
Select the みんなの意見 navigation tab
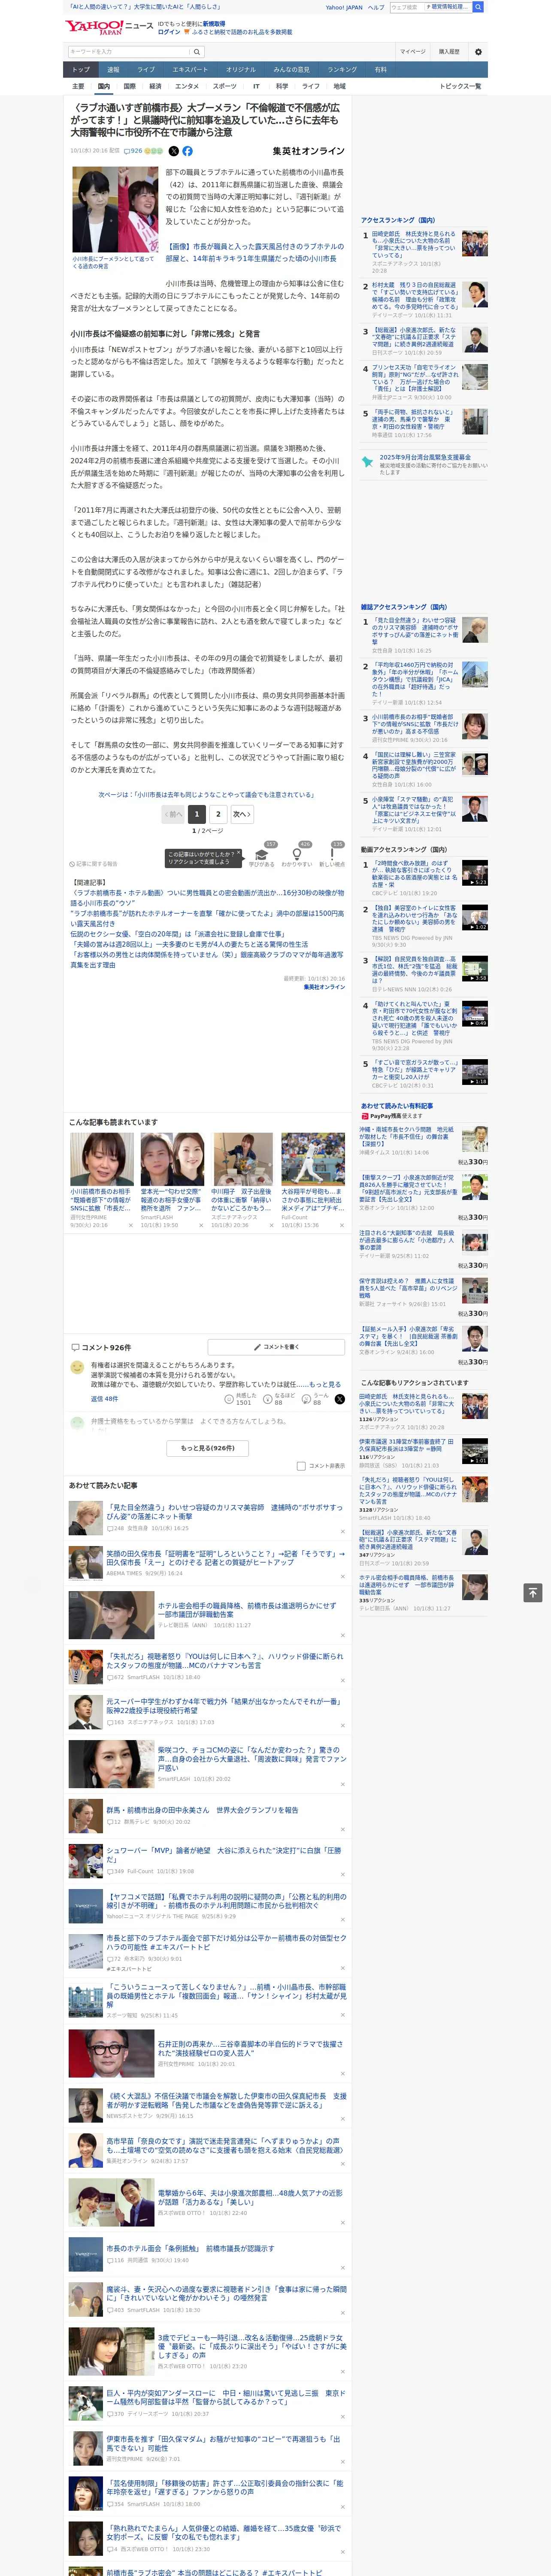[x=292, y=70]
